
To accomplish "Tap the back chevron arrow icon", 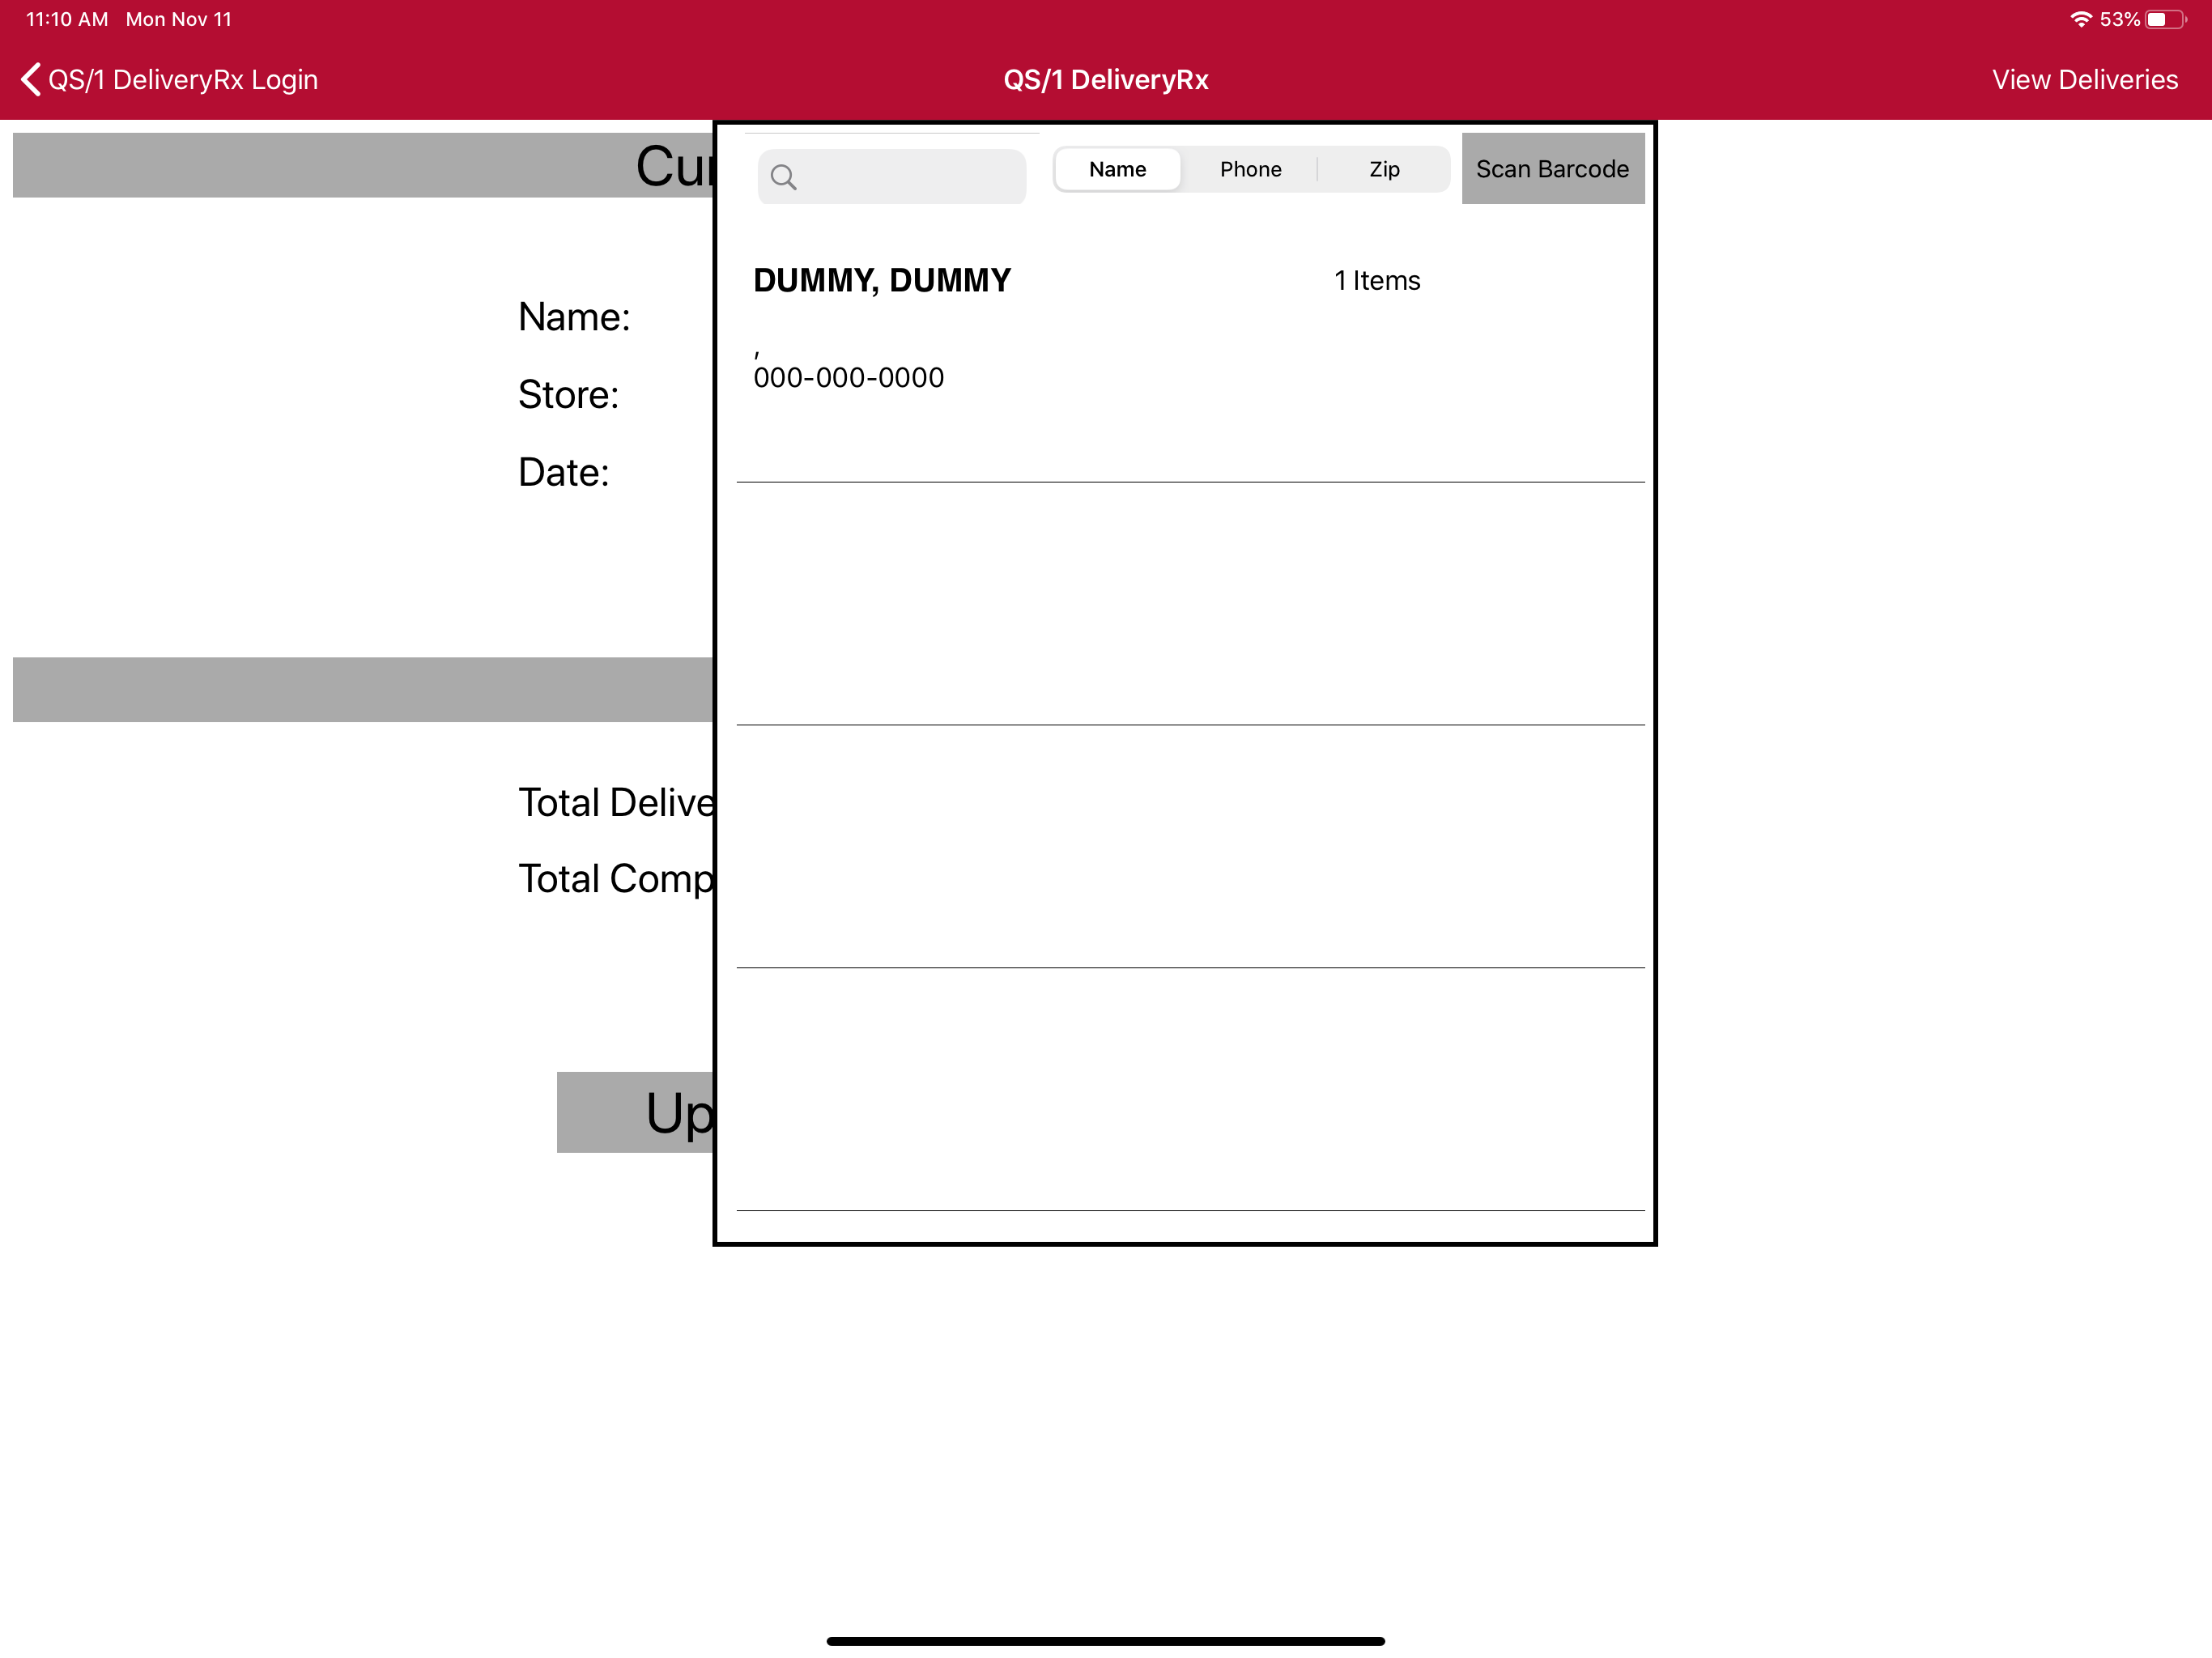I will click(31, 80).
